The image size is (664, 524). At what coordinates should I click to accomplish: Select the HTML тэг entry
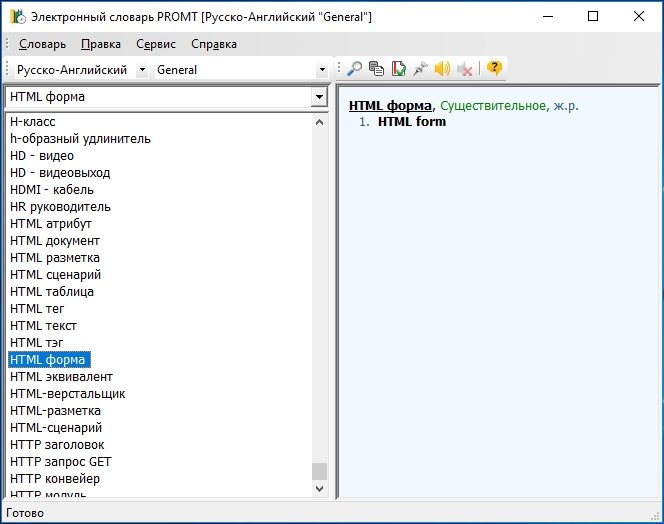coord(37,343)
